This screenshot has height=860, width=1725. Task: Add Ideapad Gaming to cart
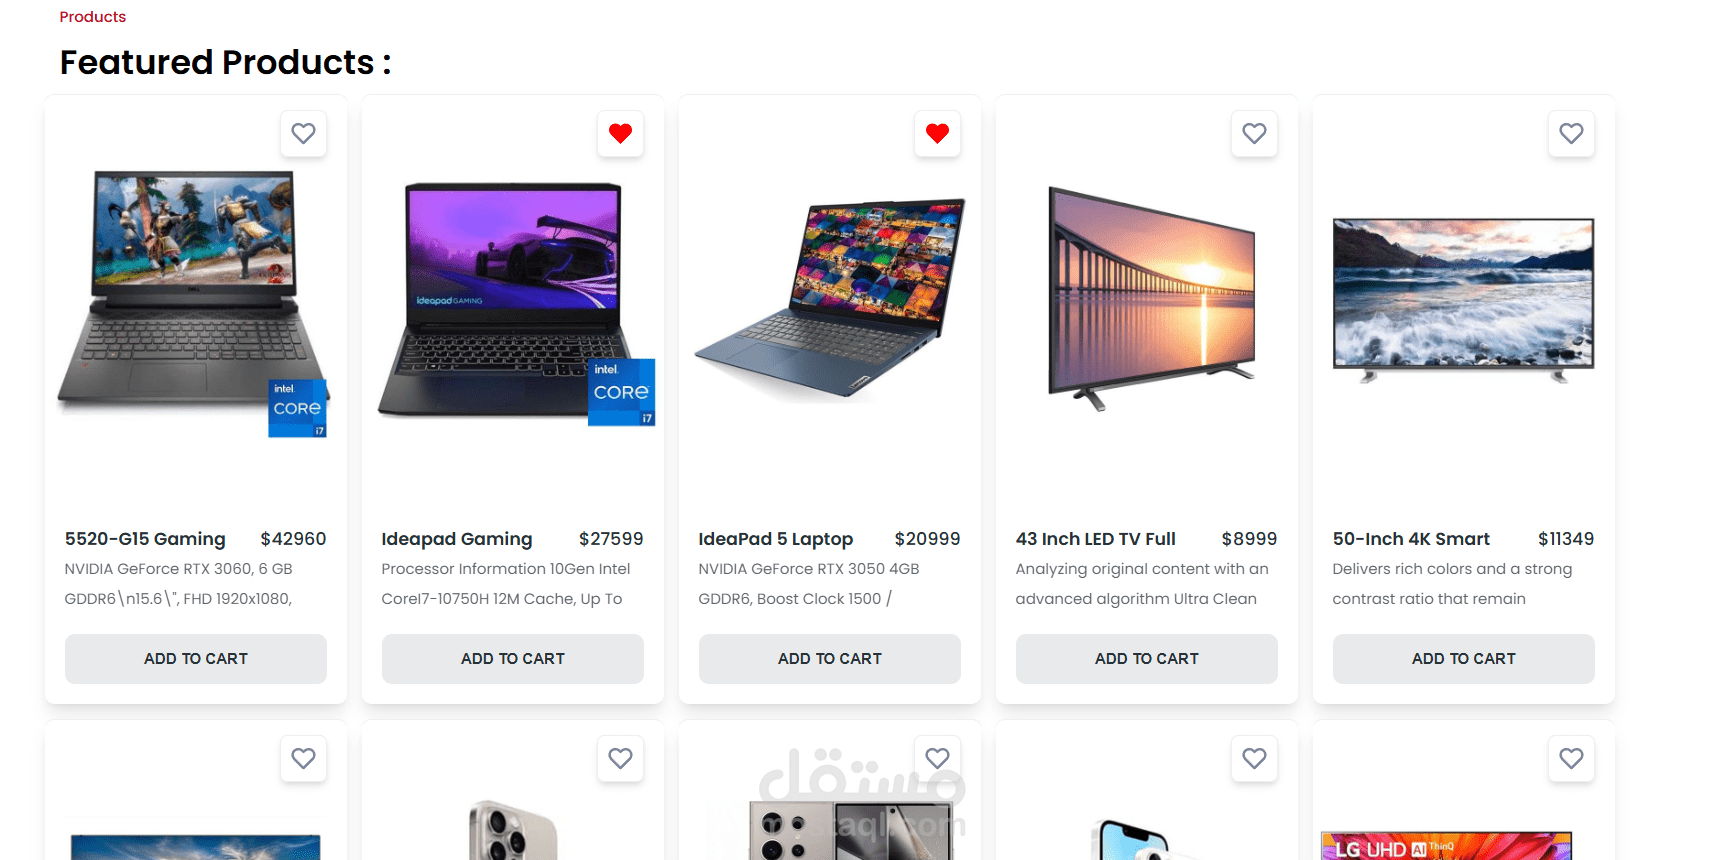click(513, 659)
